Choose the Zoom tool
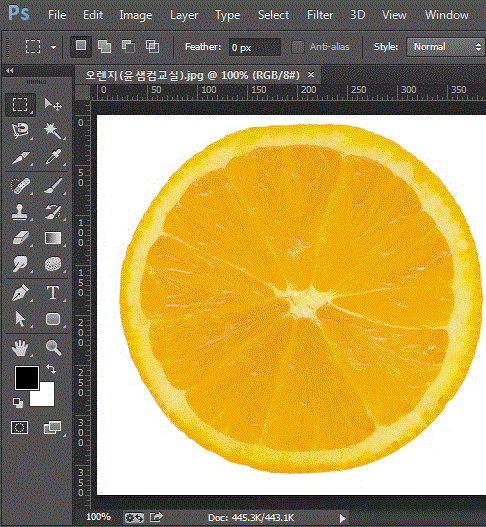The image size is (486, 527). pyautogui.click(x=53, y=347)
